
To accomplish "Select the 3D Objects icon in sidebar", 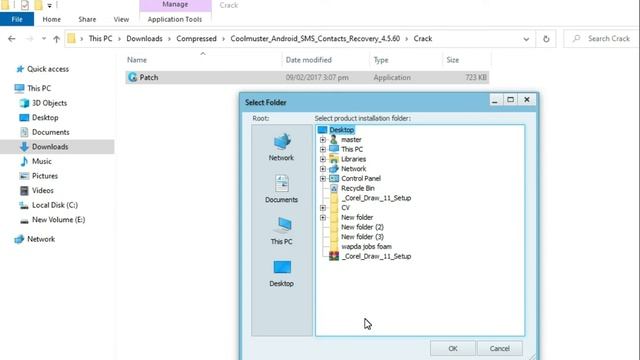I will point(24,103).
